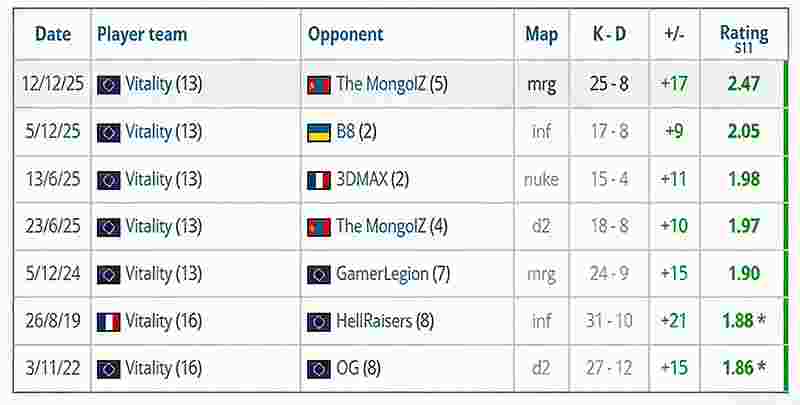Click the Mongolia flag in the 12/12/25 row
The height and width of the screenshot is (405, 800).
tap(319, 85)
